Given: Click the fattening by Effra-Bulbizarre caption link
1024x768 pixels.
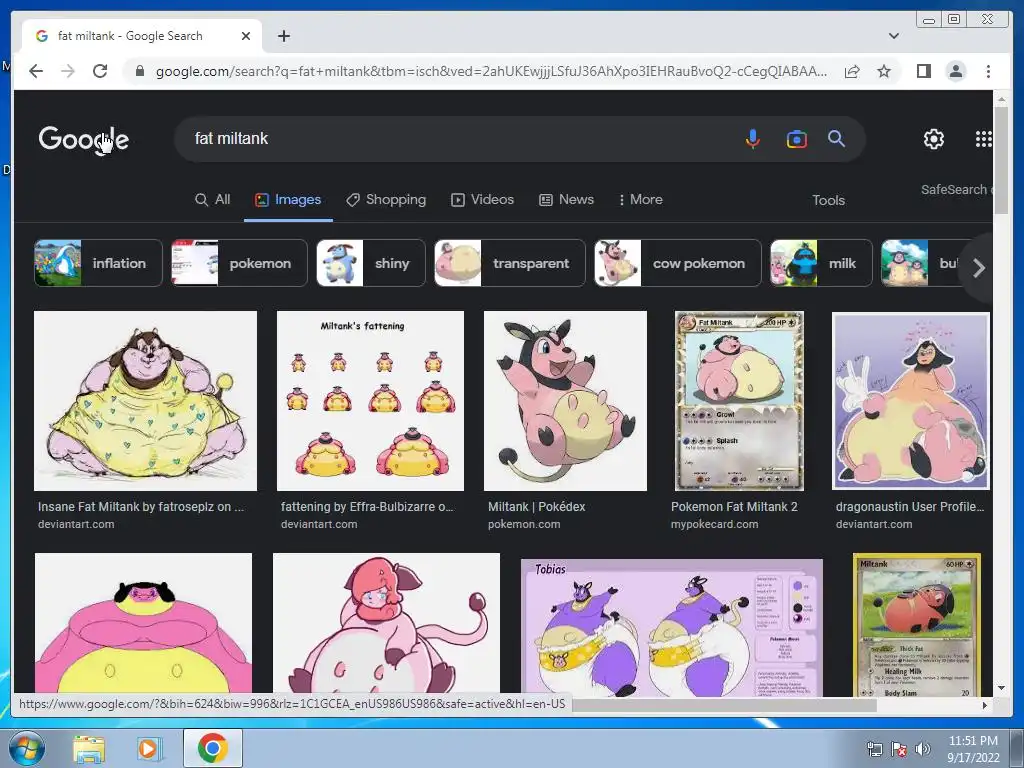Looking at the screenshot, I should tap(367, 507).
